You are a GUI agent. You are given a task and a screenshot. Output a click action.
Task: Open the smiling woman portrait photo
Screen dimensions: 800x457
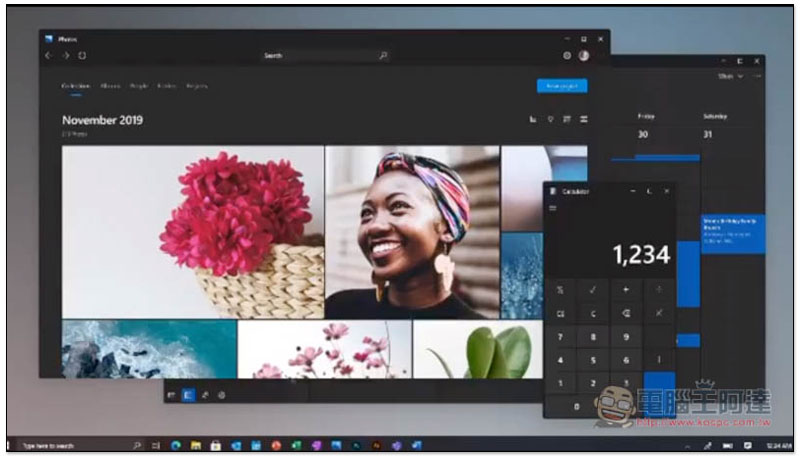(412, 231)
